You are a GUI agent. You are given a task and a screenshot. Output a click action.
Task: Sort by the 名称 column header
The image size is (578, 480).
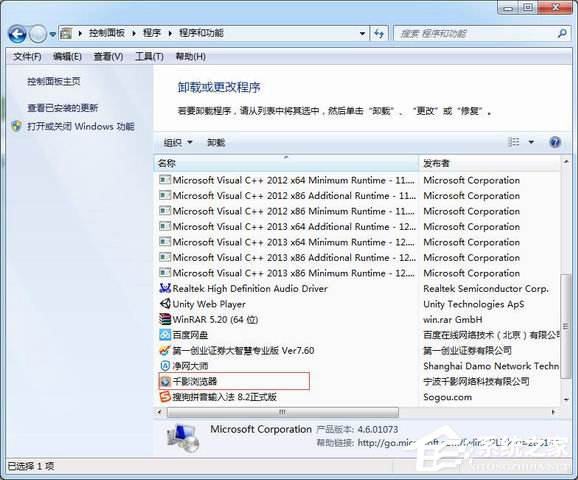(286, 163)
